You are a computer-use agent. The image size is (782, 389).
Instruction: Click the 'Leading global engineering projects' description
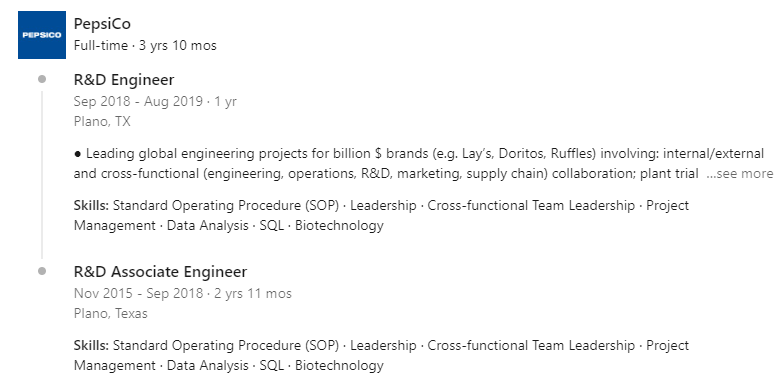click(423, 164)
